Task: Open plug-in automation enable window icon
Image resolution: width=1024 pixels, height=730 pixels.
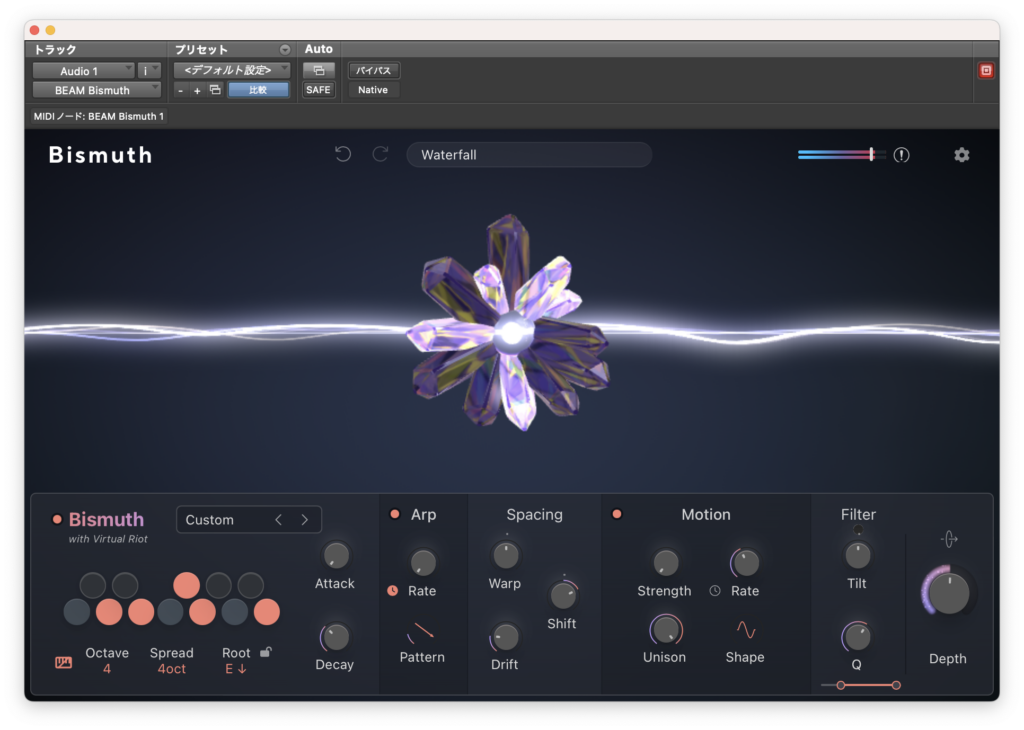Action: point(319,71)
